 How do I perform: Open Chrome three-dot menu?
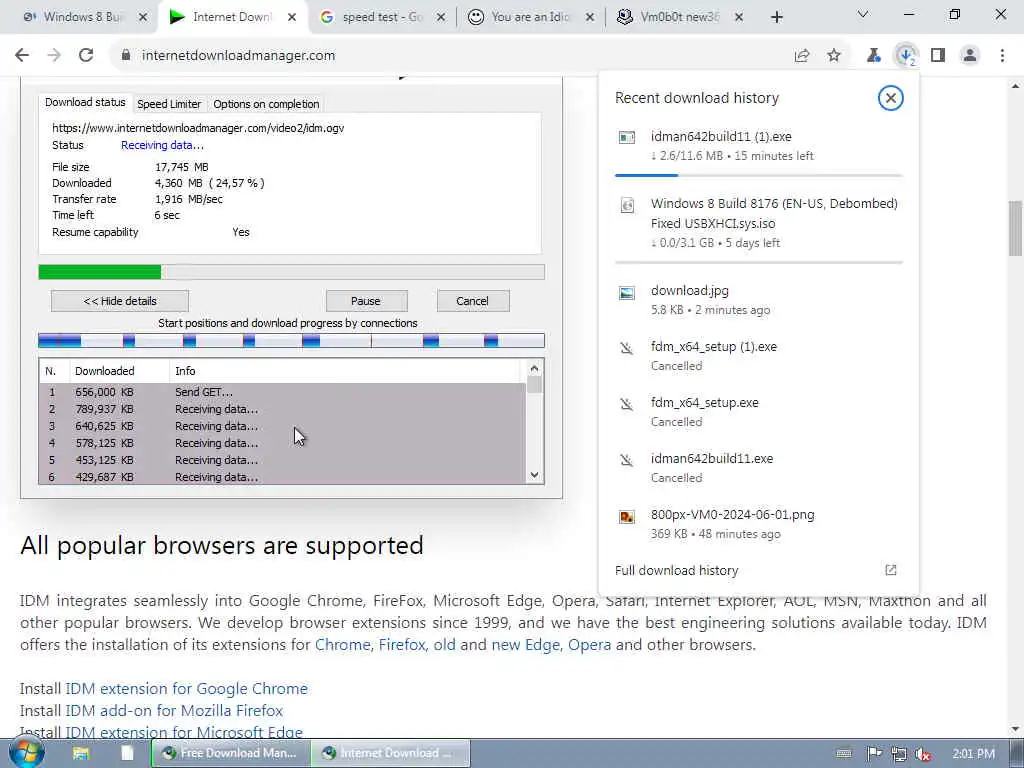(x=1002, y=56)
